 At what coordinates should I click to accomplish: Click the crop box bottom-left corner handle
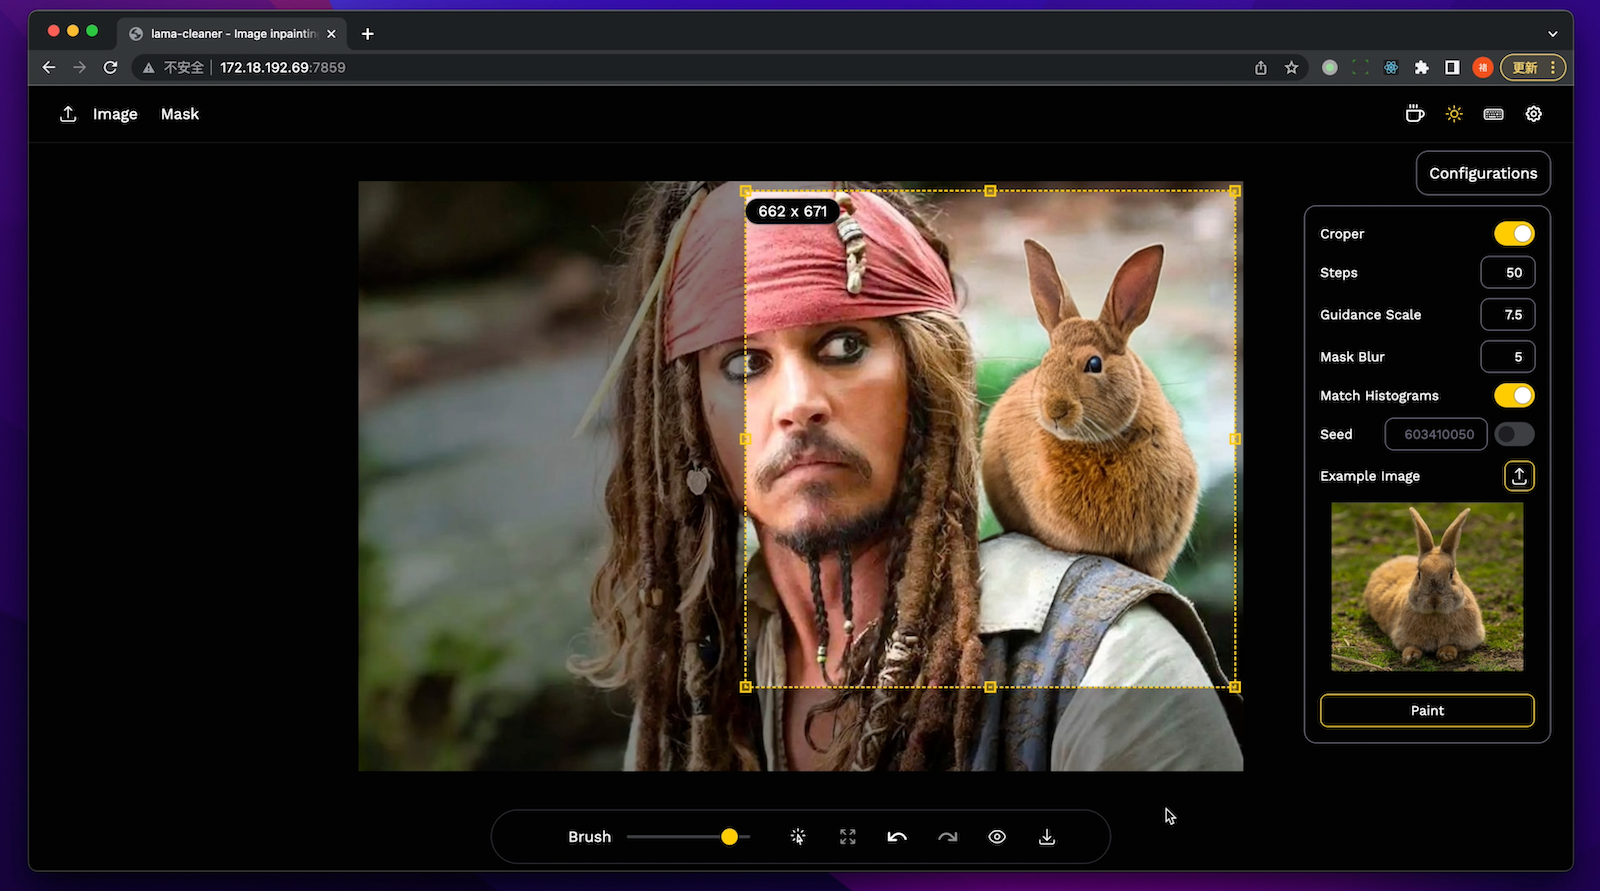[x=745, y=687]
